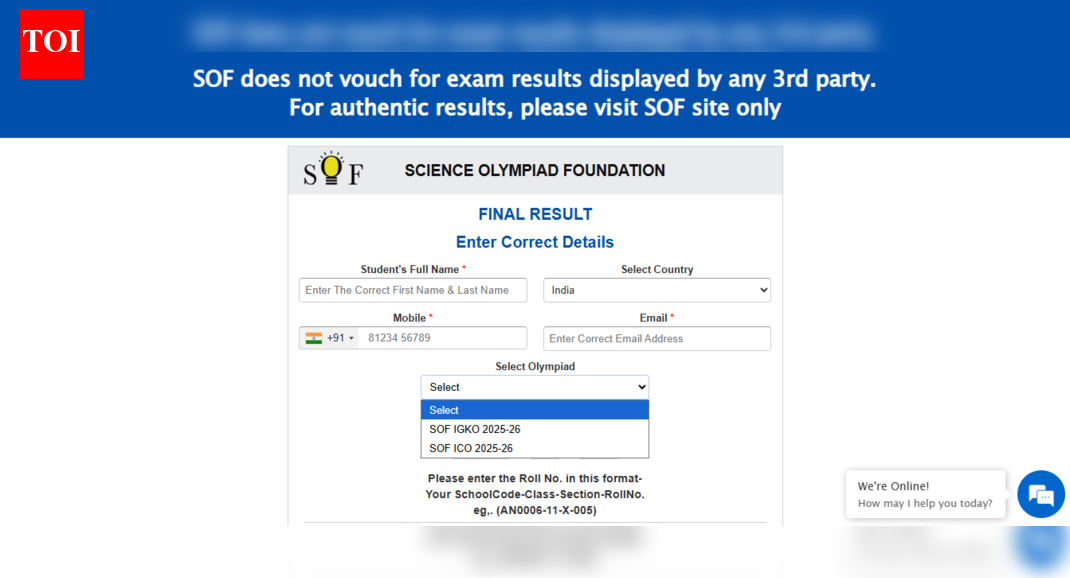This screenshot has height=578, width=1070.
Task: Open the Select Olympiad dropdown
Action: click(534, 386)
